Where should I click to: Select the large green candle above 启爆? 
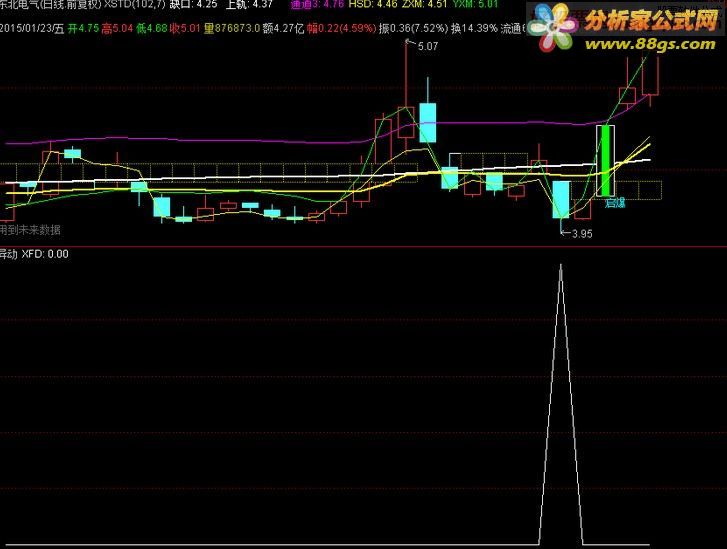(x=605, y=160)
